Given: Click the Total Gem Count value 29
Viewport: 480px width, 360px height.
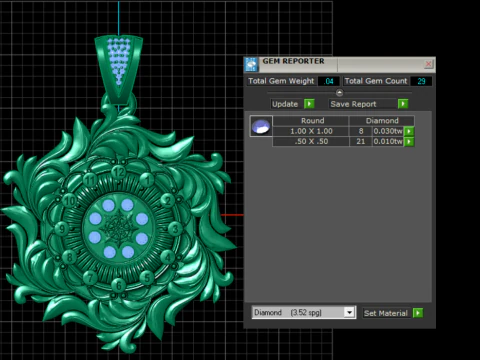Looking at the screenshot, I should [421, 81].
